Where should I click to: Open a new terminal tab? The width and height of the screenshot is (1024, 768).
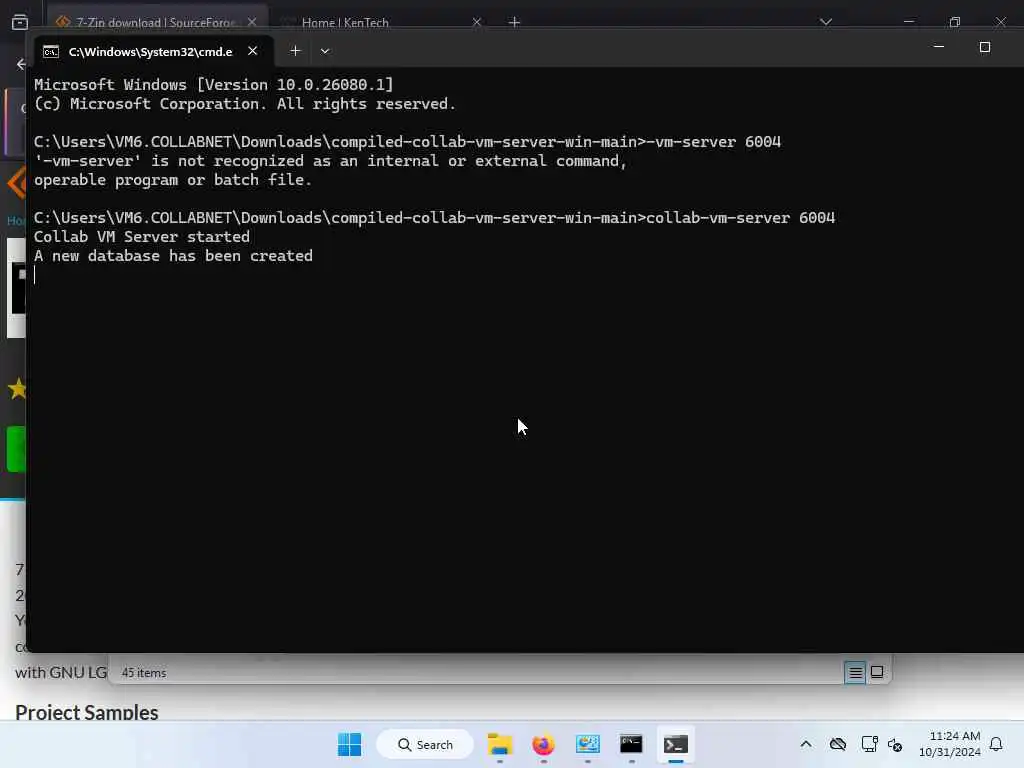(x=295, y=51)
